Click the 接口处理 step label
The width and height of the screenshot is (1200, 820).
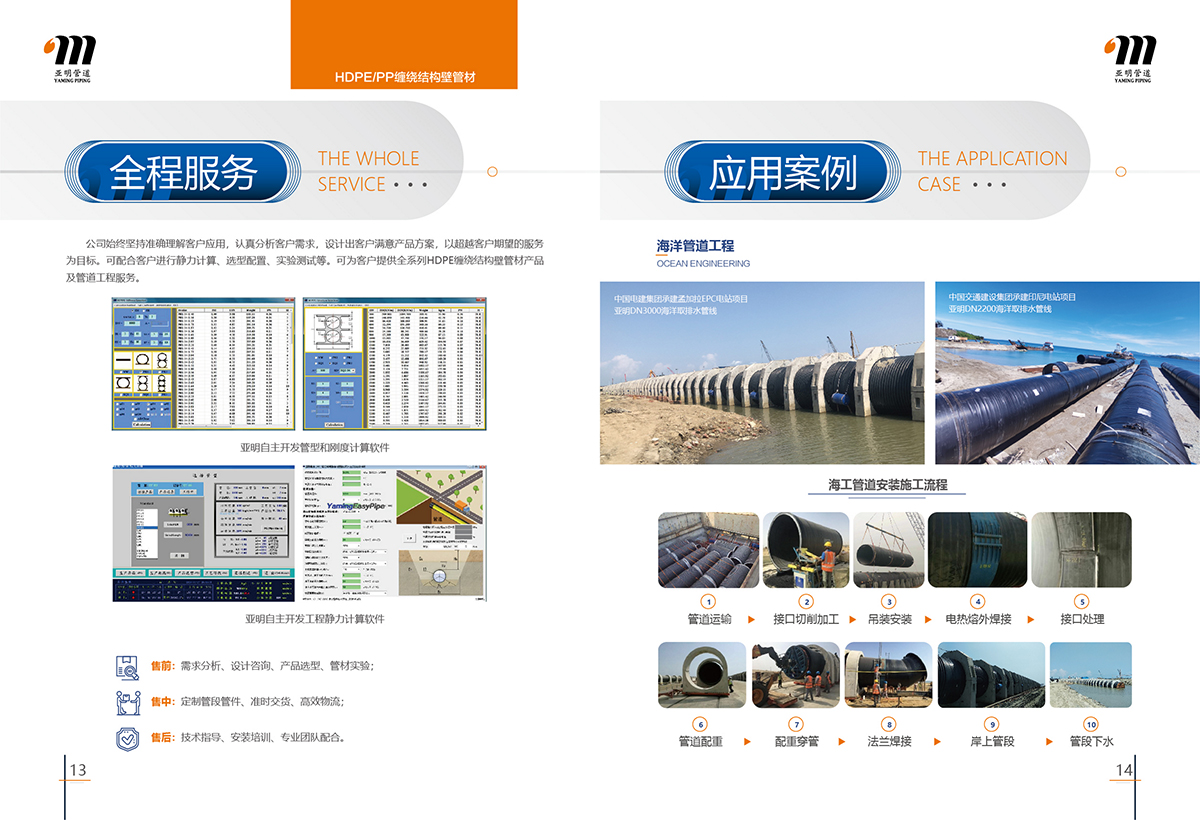(1082, 619)
